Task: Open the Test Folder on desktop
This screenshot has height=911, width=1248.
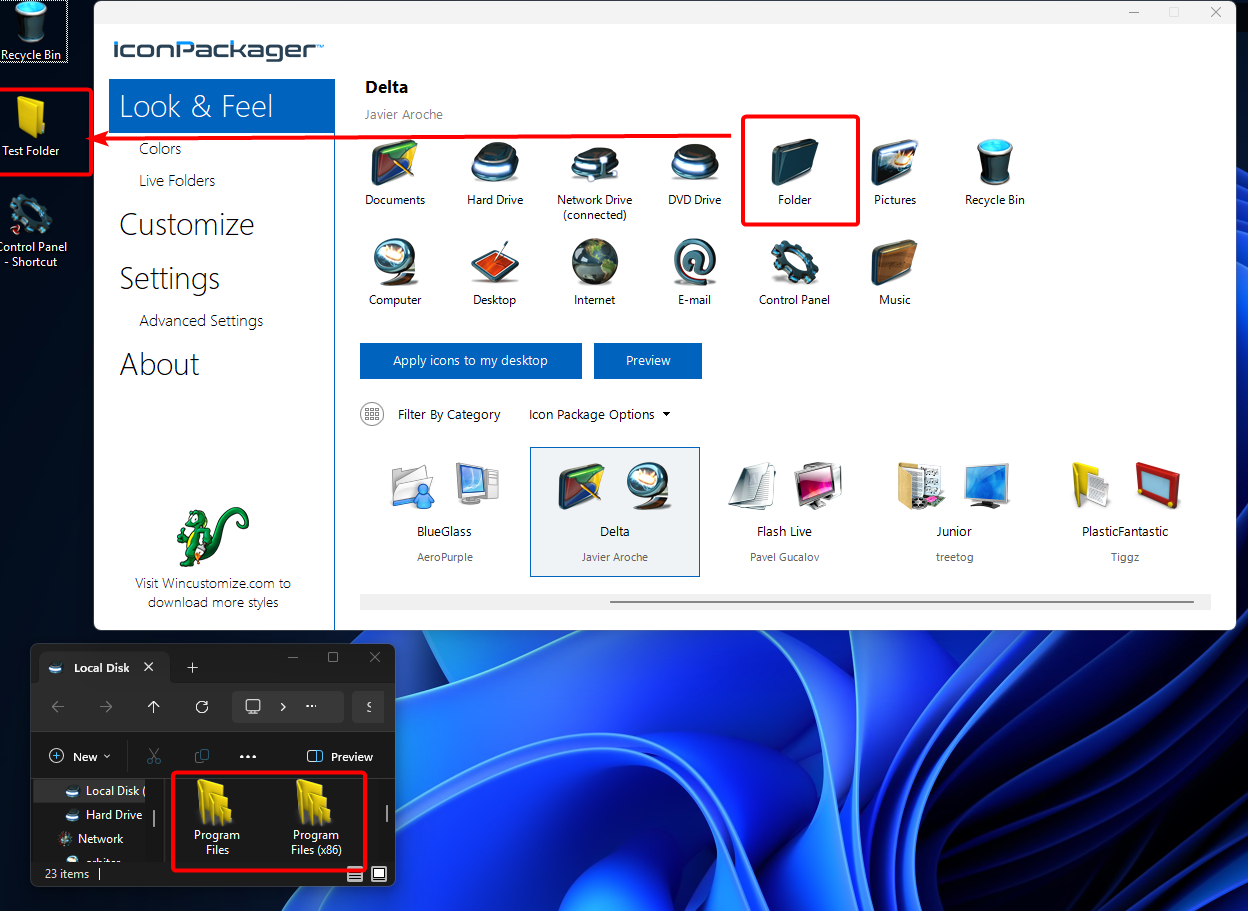Action: [31, 126]
